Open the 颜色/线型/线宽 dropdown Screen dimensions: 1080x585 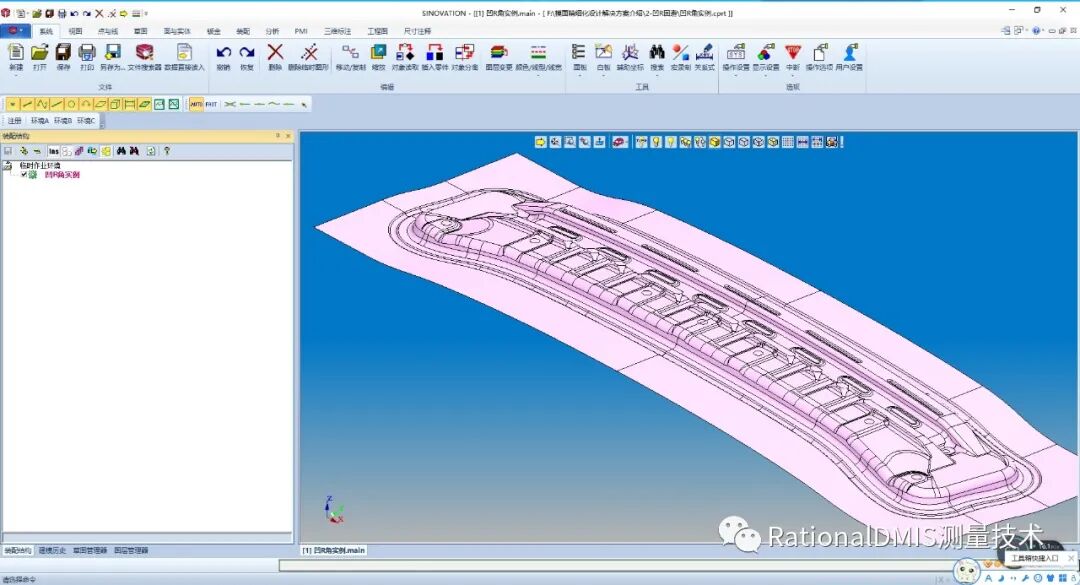click(539, 75)
